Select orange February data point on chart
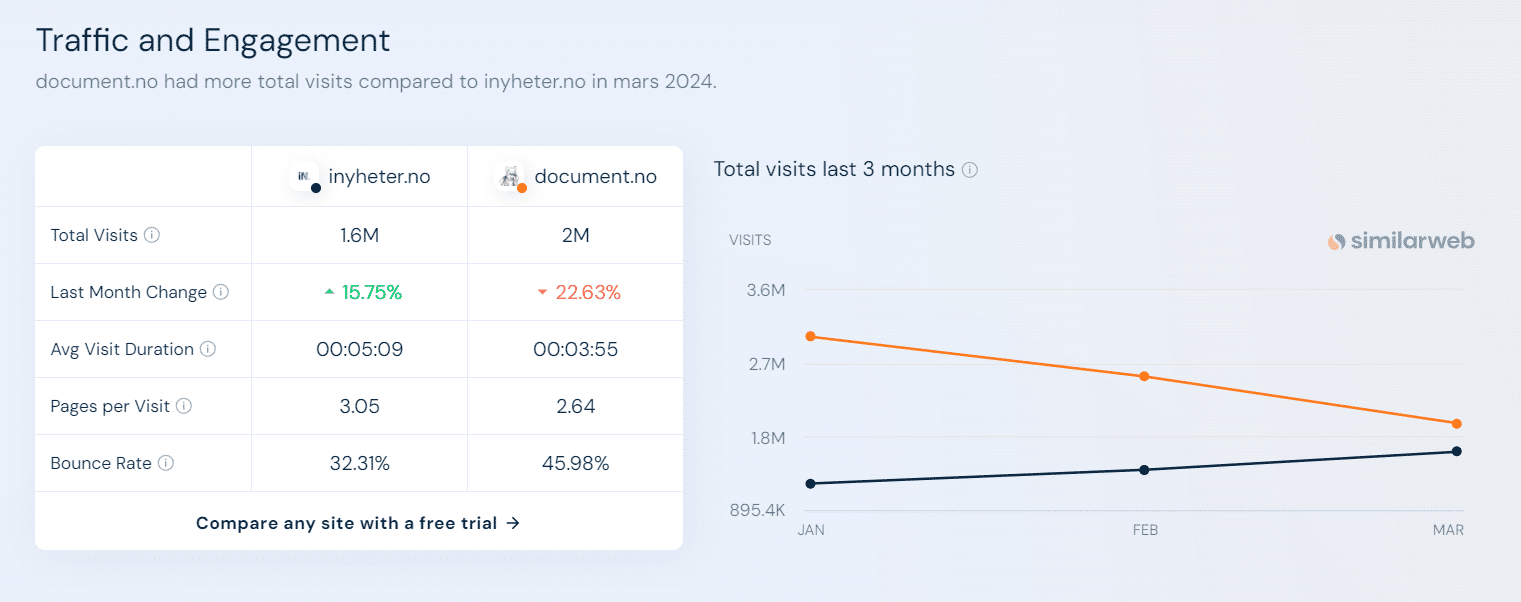1521x602 pixels. tap(1145, 377)
